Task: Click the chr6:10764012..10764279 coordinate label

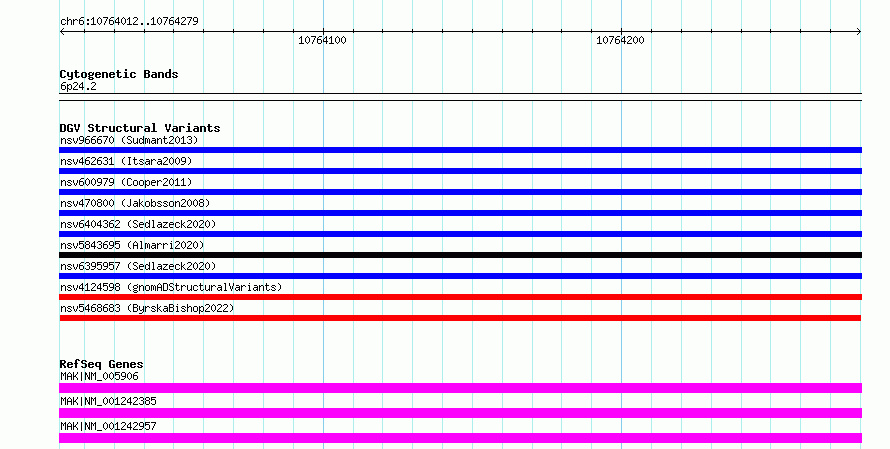Action: (129, 21)
